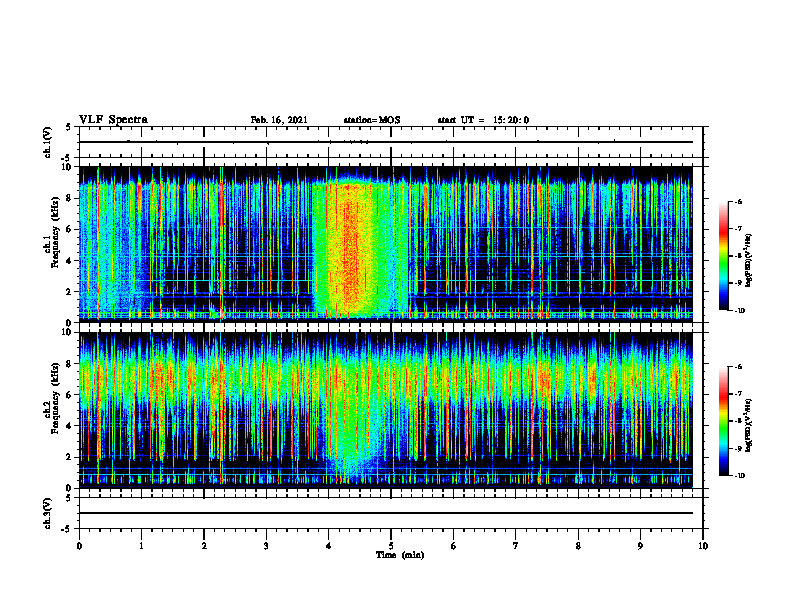Screen dimensions: 792x612
Task: Click the "station=MOS" header text
Action: tap(372, 120)
